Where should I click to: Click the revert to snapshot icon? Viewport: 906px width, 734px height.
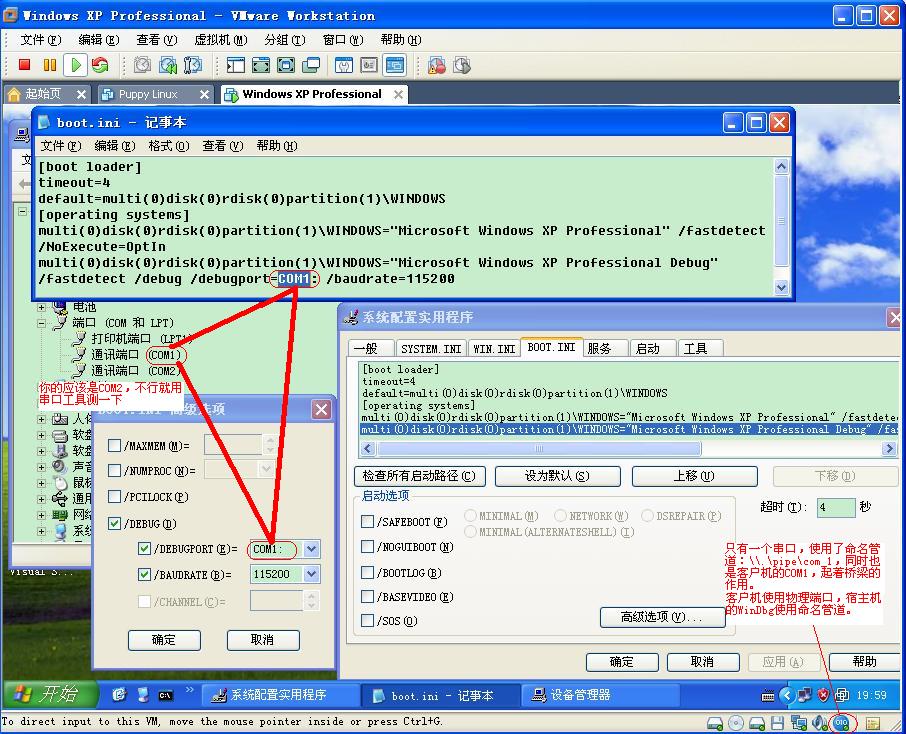click(x=168, y=65)
